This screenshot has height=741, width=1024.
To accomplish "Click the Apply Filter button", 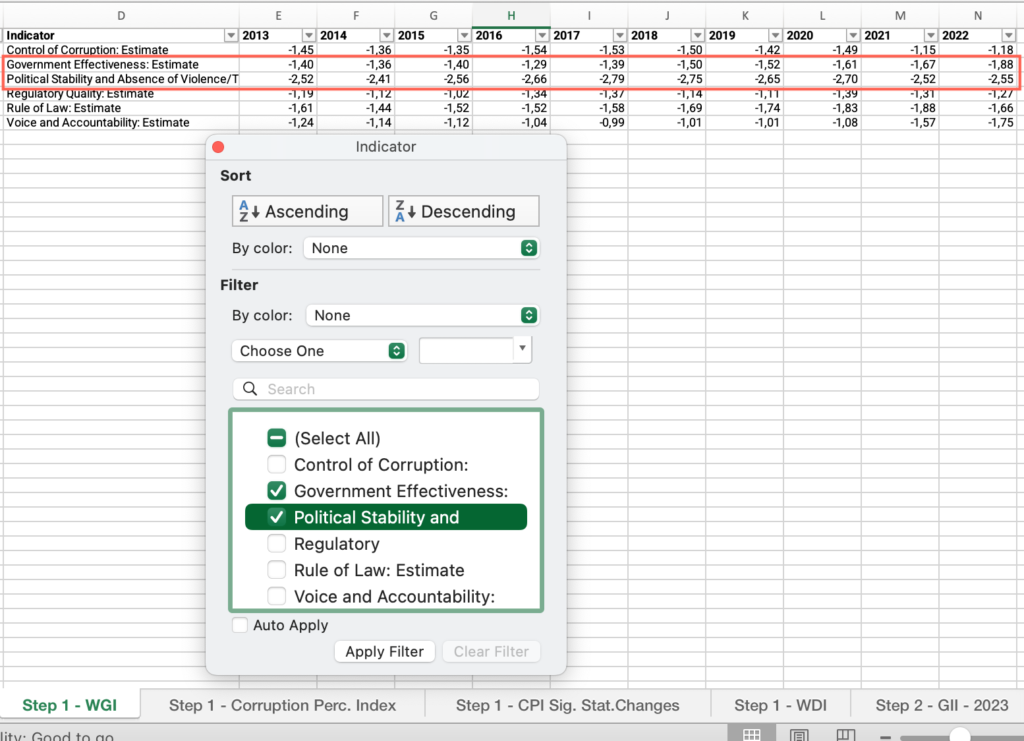I will [x=385, y=652].
